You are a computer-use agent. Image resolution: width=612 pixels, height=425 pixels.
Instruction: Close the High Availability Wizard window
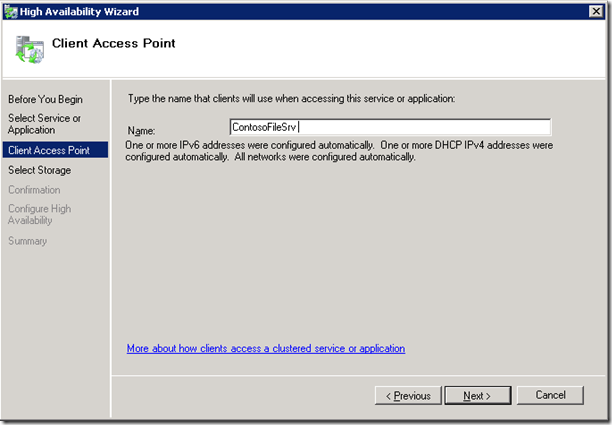596,11
